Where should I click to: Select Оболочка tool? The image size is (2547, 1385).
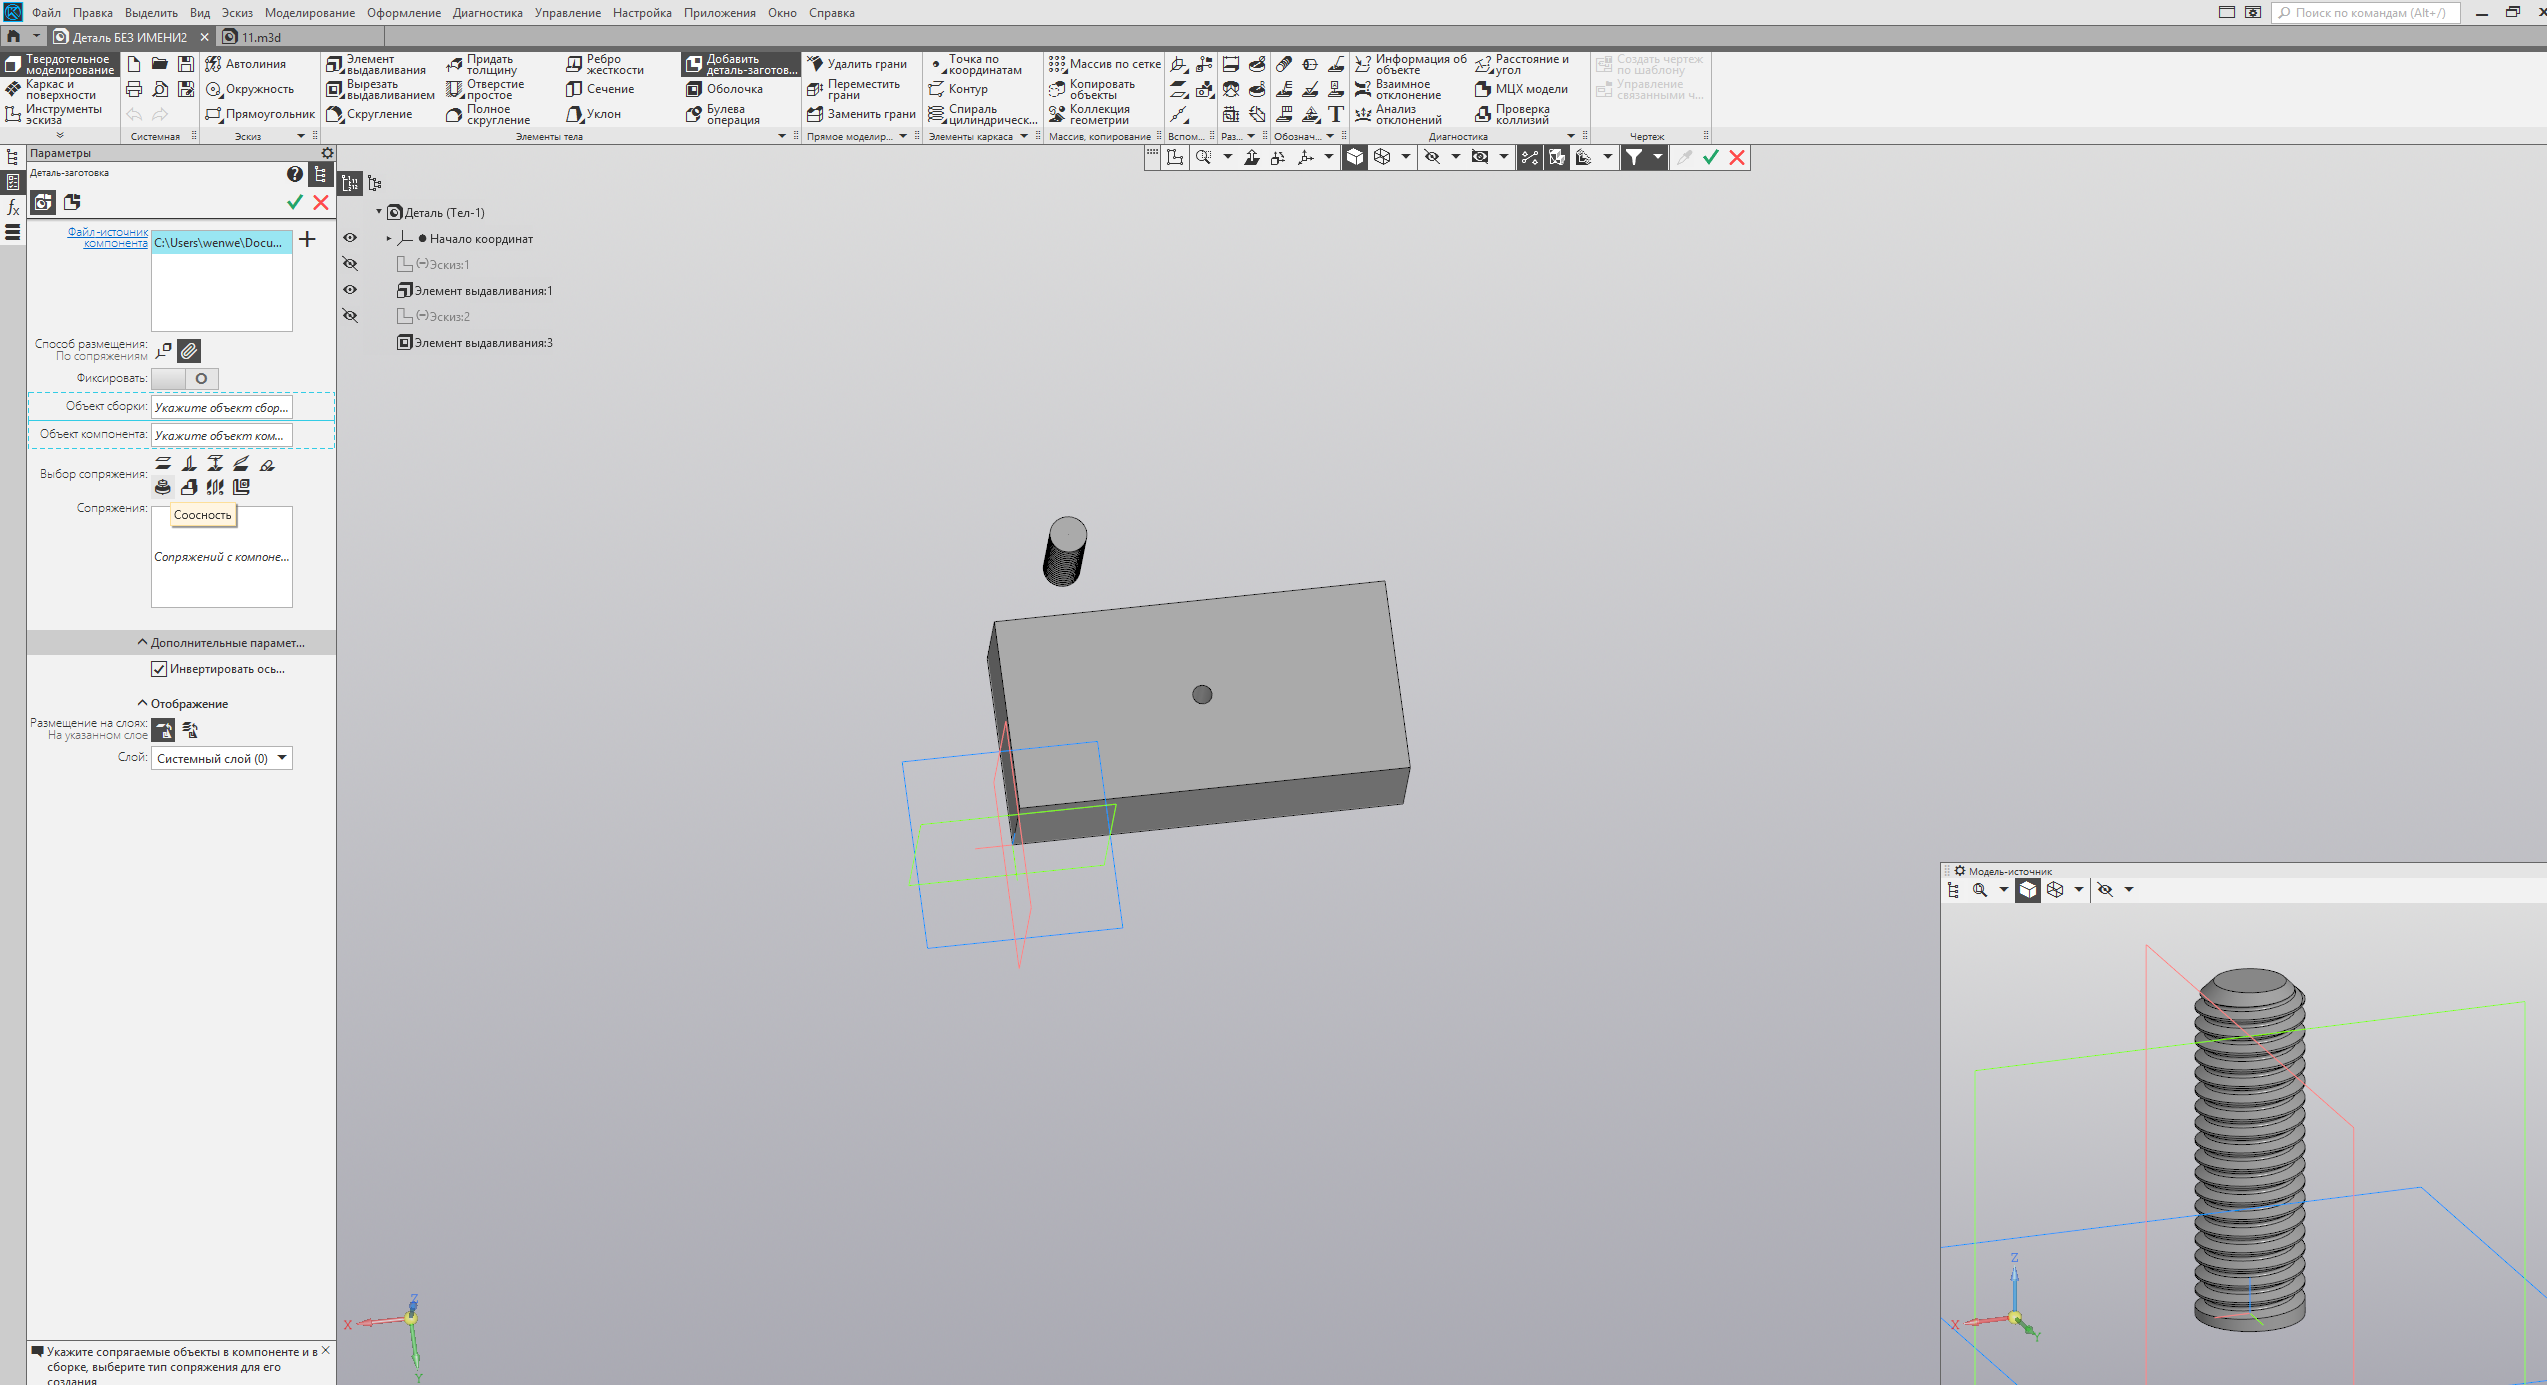point(725,89)
